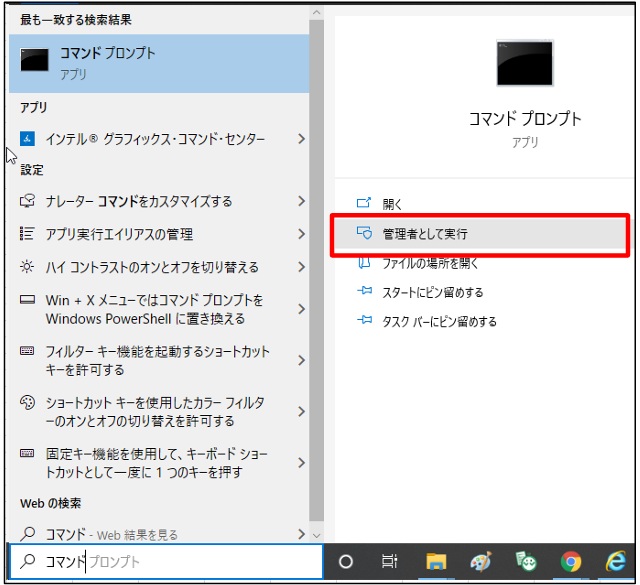The image size is (640, 585).
Task: Click keyboard icon beside sticky keys setting
Action: click(27, 453)
